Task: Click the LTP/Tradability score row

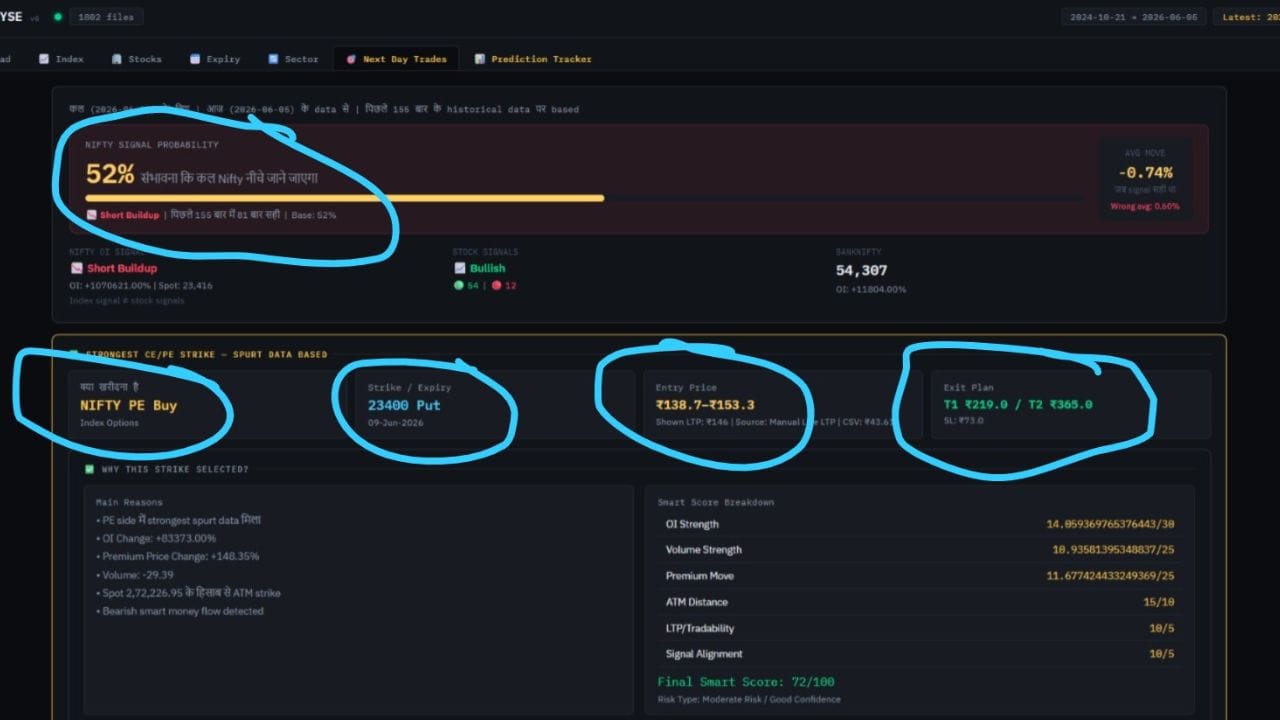Action: coord(920,628)
